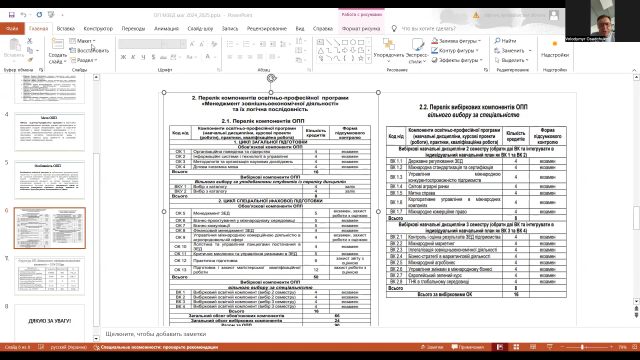Click the Undo arrow icon
This screenshot has height=360, width=640.
[23, 15]
